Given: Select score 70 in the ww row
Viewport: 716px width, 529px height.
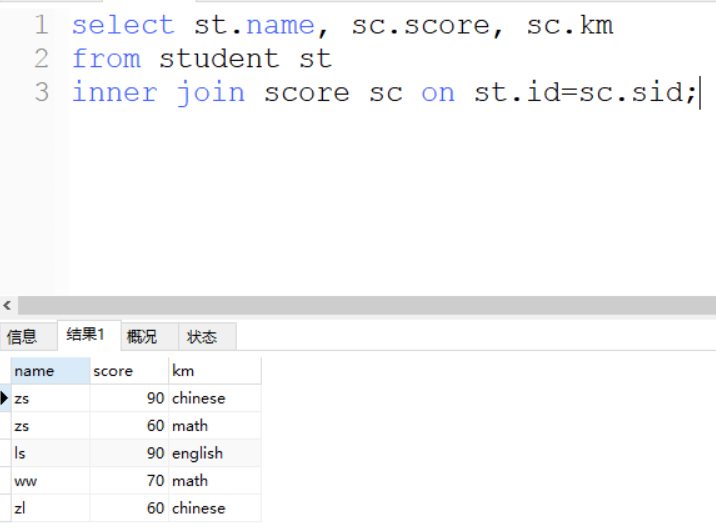Looking at the screenshot, I should click(129, 481).
